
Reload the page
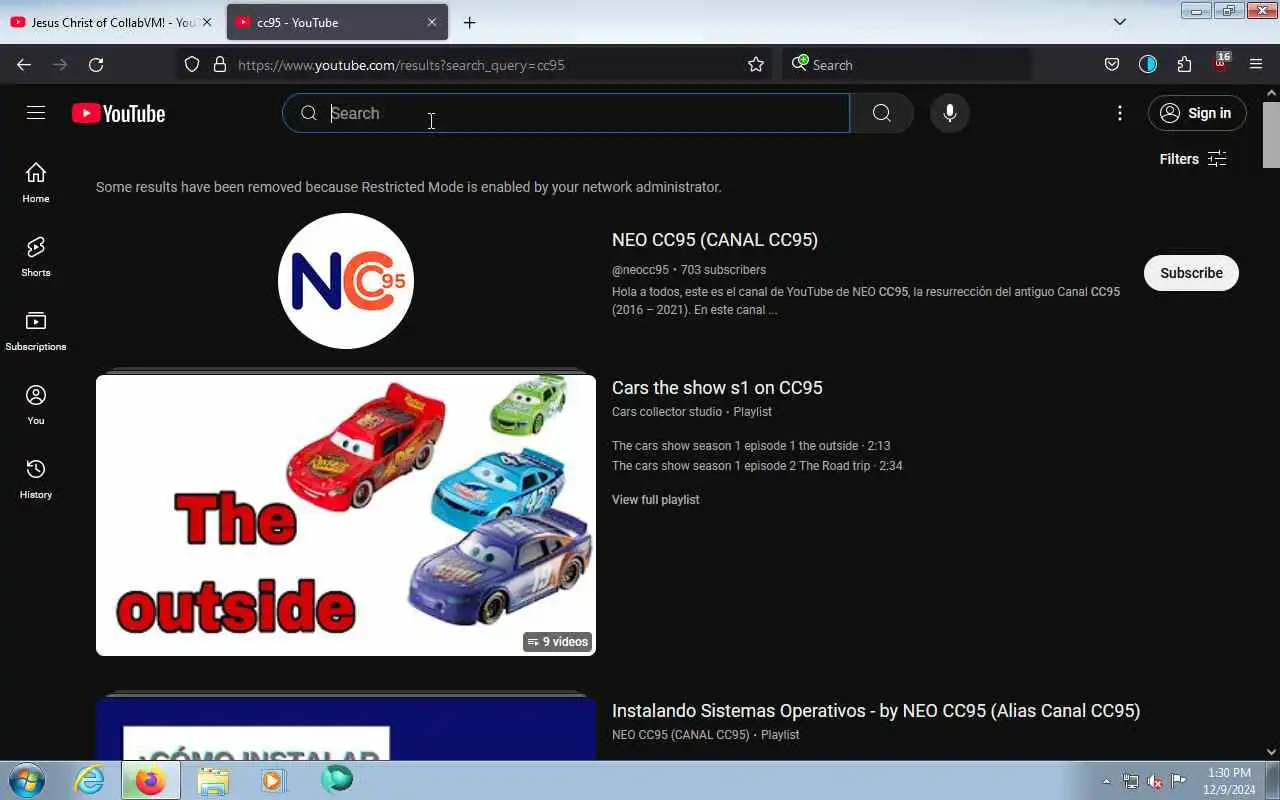tap(96, 65)
